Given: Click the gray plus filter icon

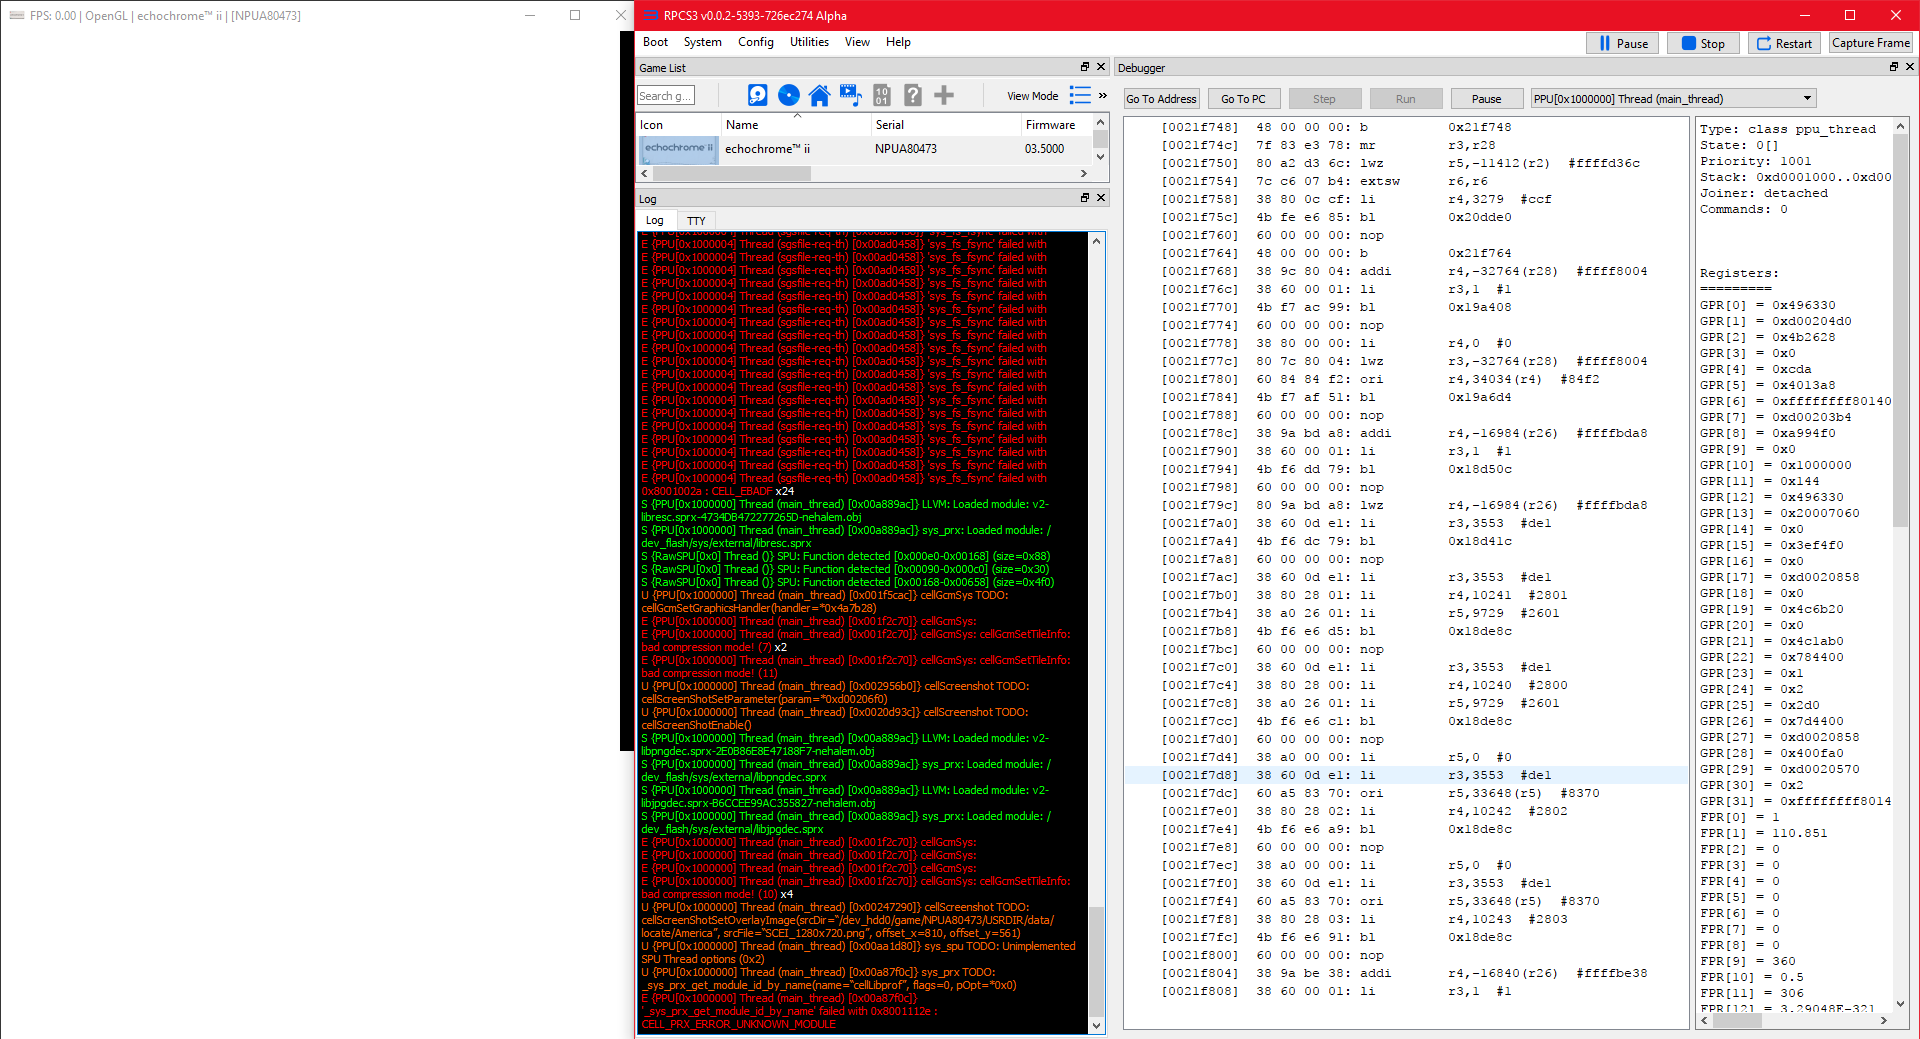Looking at the screenshot, I should pos(943,95).
